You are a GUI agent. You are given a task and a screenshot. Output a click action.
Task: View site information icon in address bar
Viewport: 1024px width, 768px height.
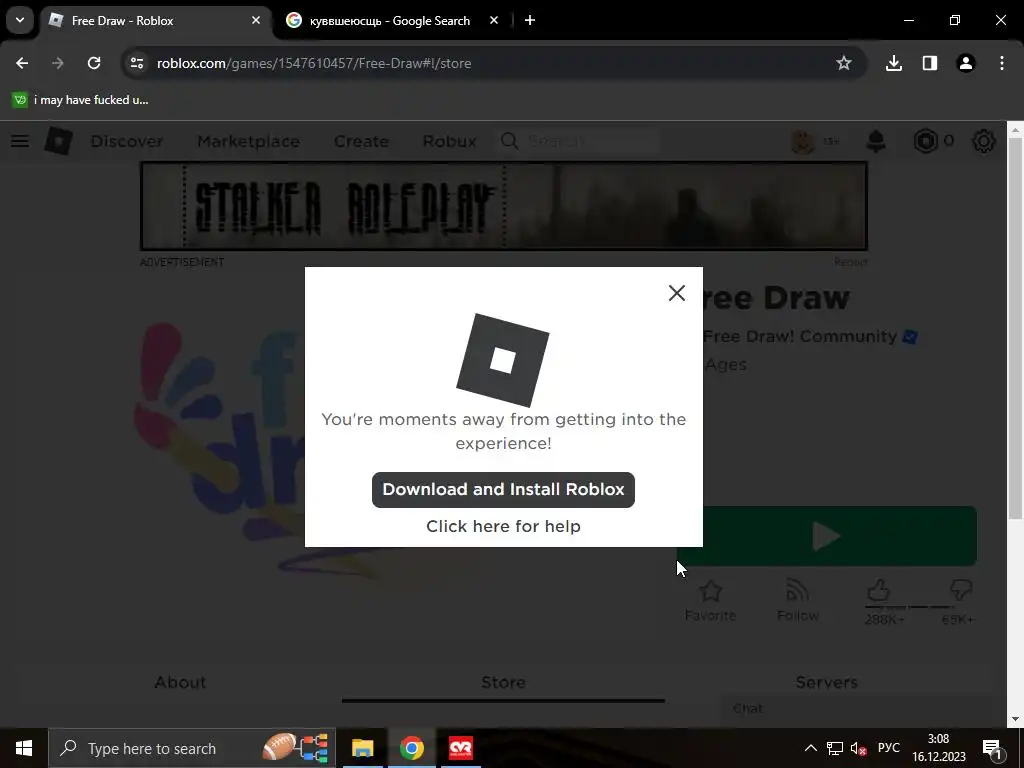point(136,63)
